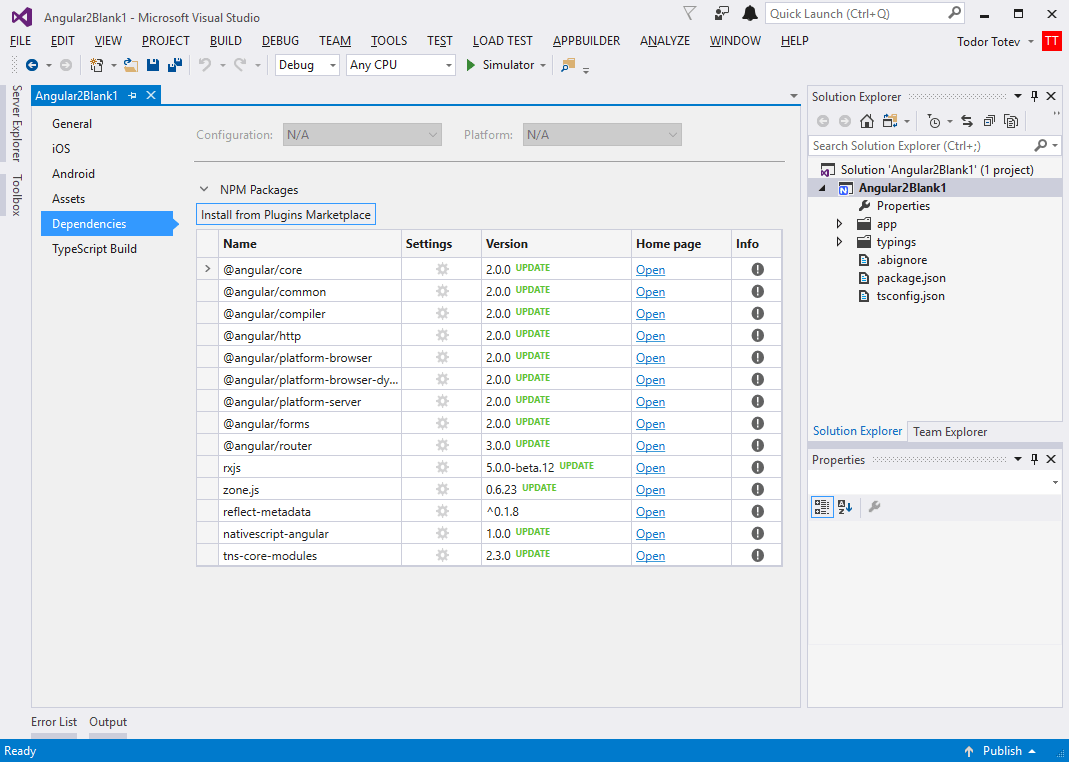The width and height of the screenshot is (1069, 762).
Task: Click the Find in Files toolbar icon
Action: 568,65
